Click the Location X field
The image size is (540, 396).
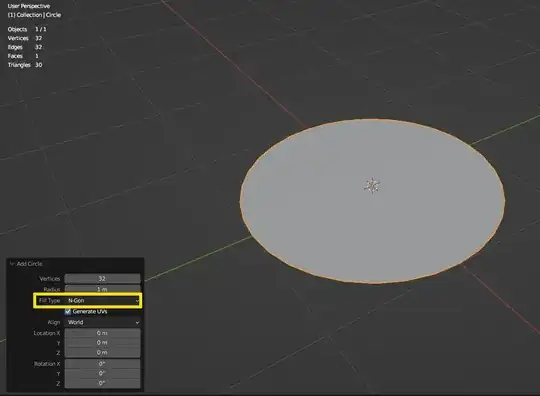102,333
